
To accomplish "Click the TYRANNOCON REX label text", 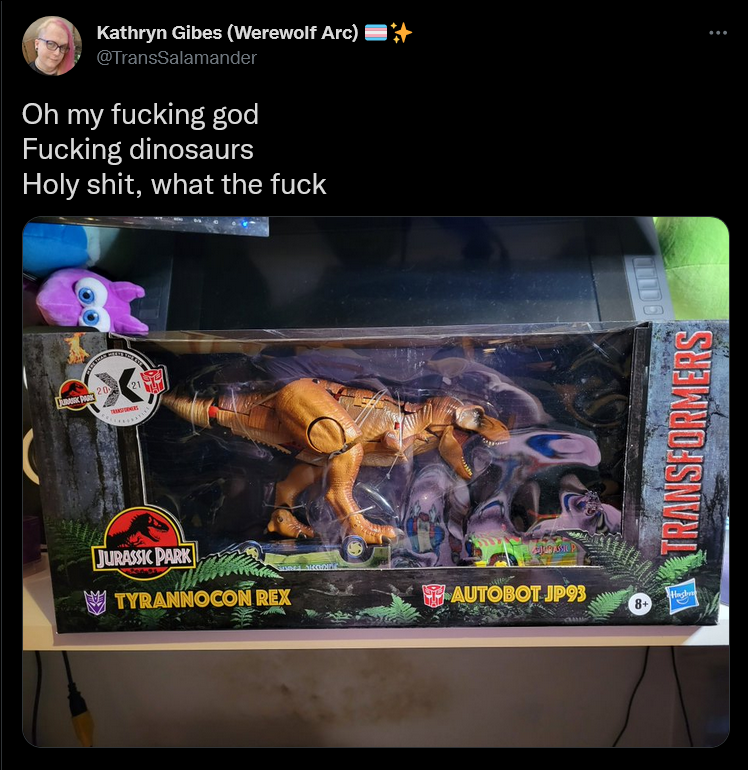I will [x=203, y=599].
